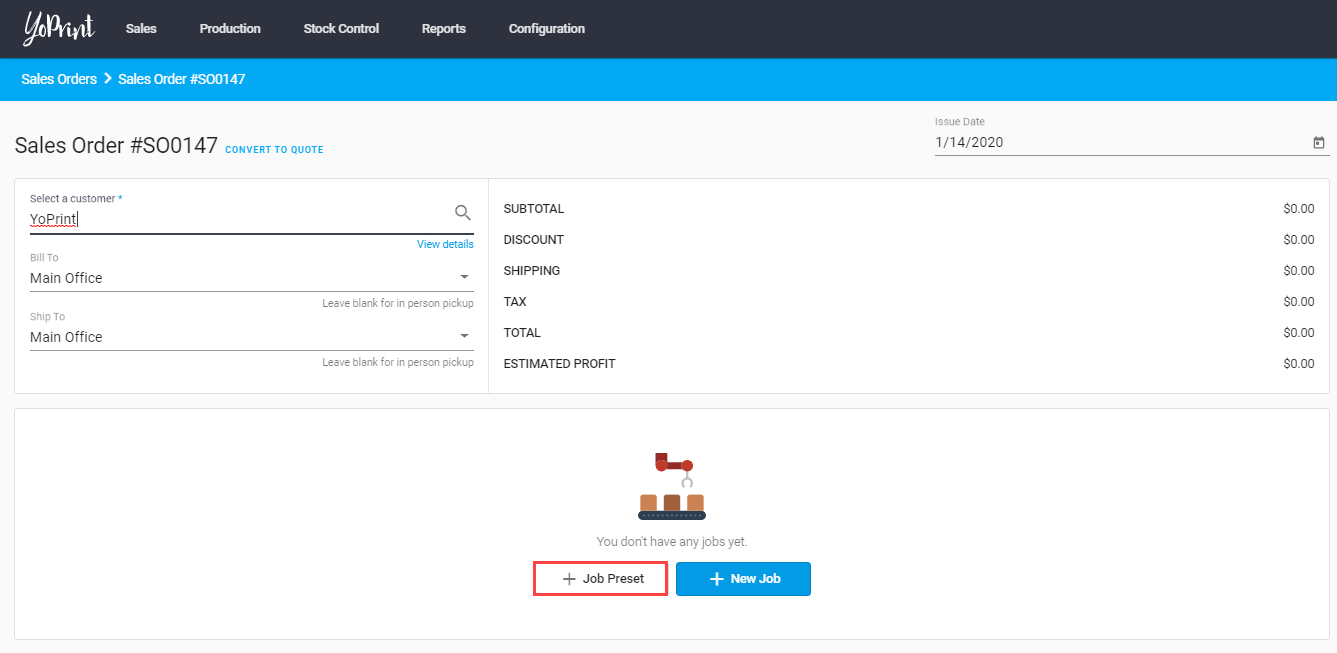Viewport: 1337px width, 653px height.
Task: Open the Stock Control menu
Action: click(341, 29)
